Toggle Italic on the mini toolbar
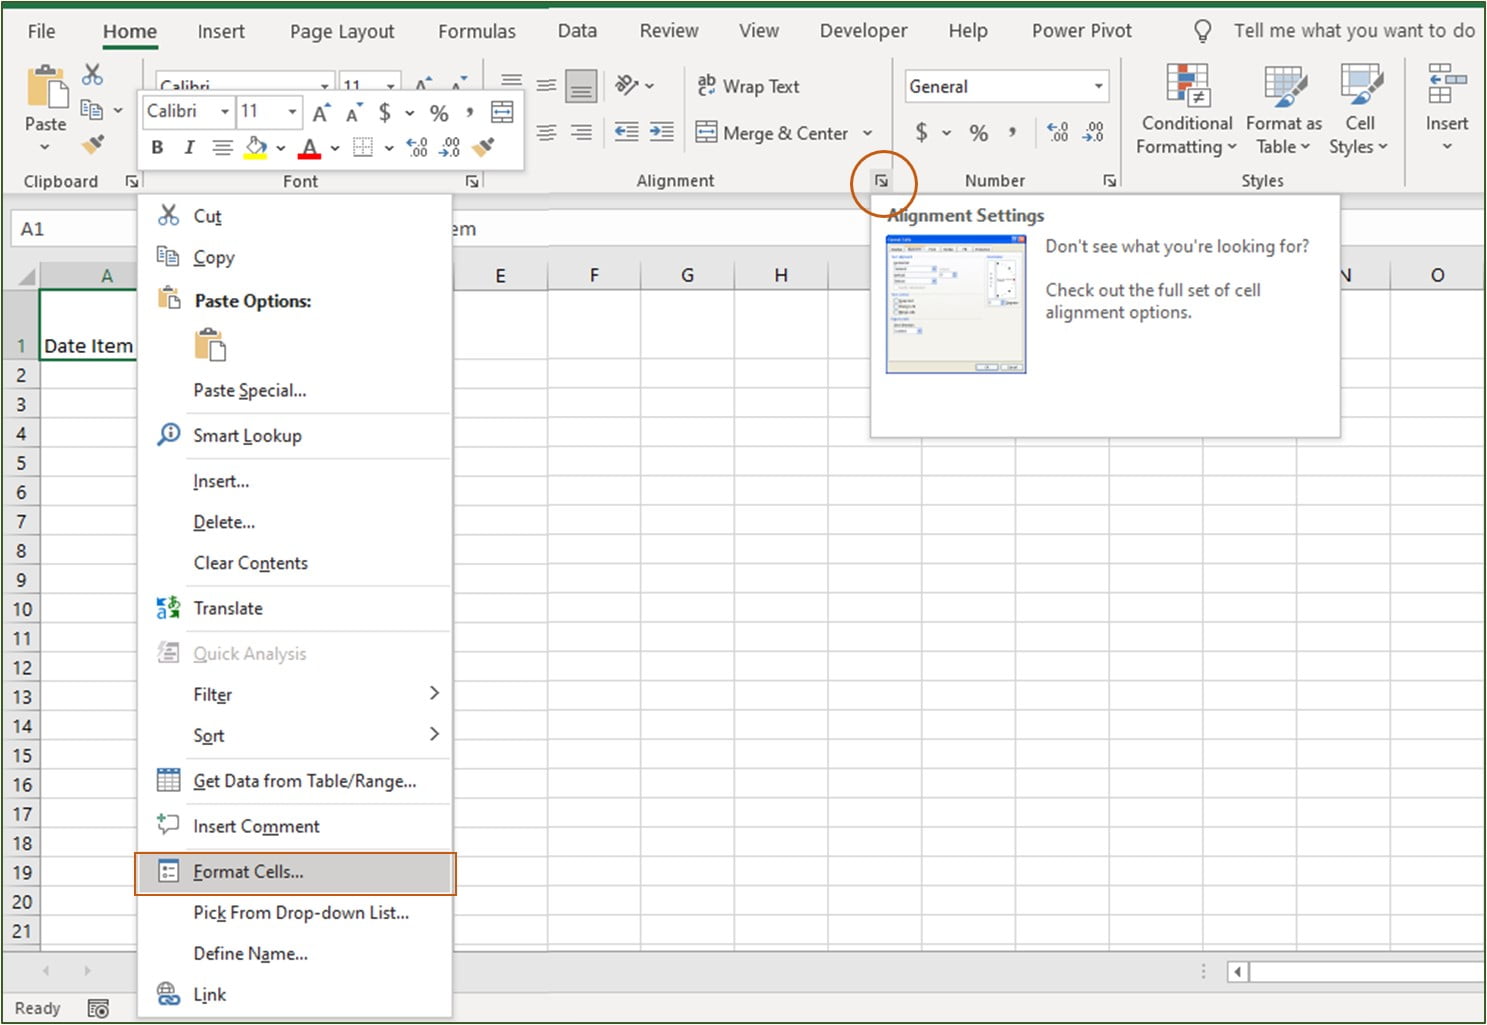Viewport: 1487px width, 1025px height. coord(188,146)
